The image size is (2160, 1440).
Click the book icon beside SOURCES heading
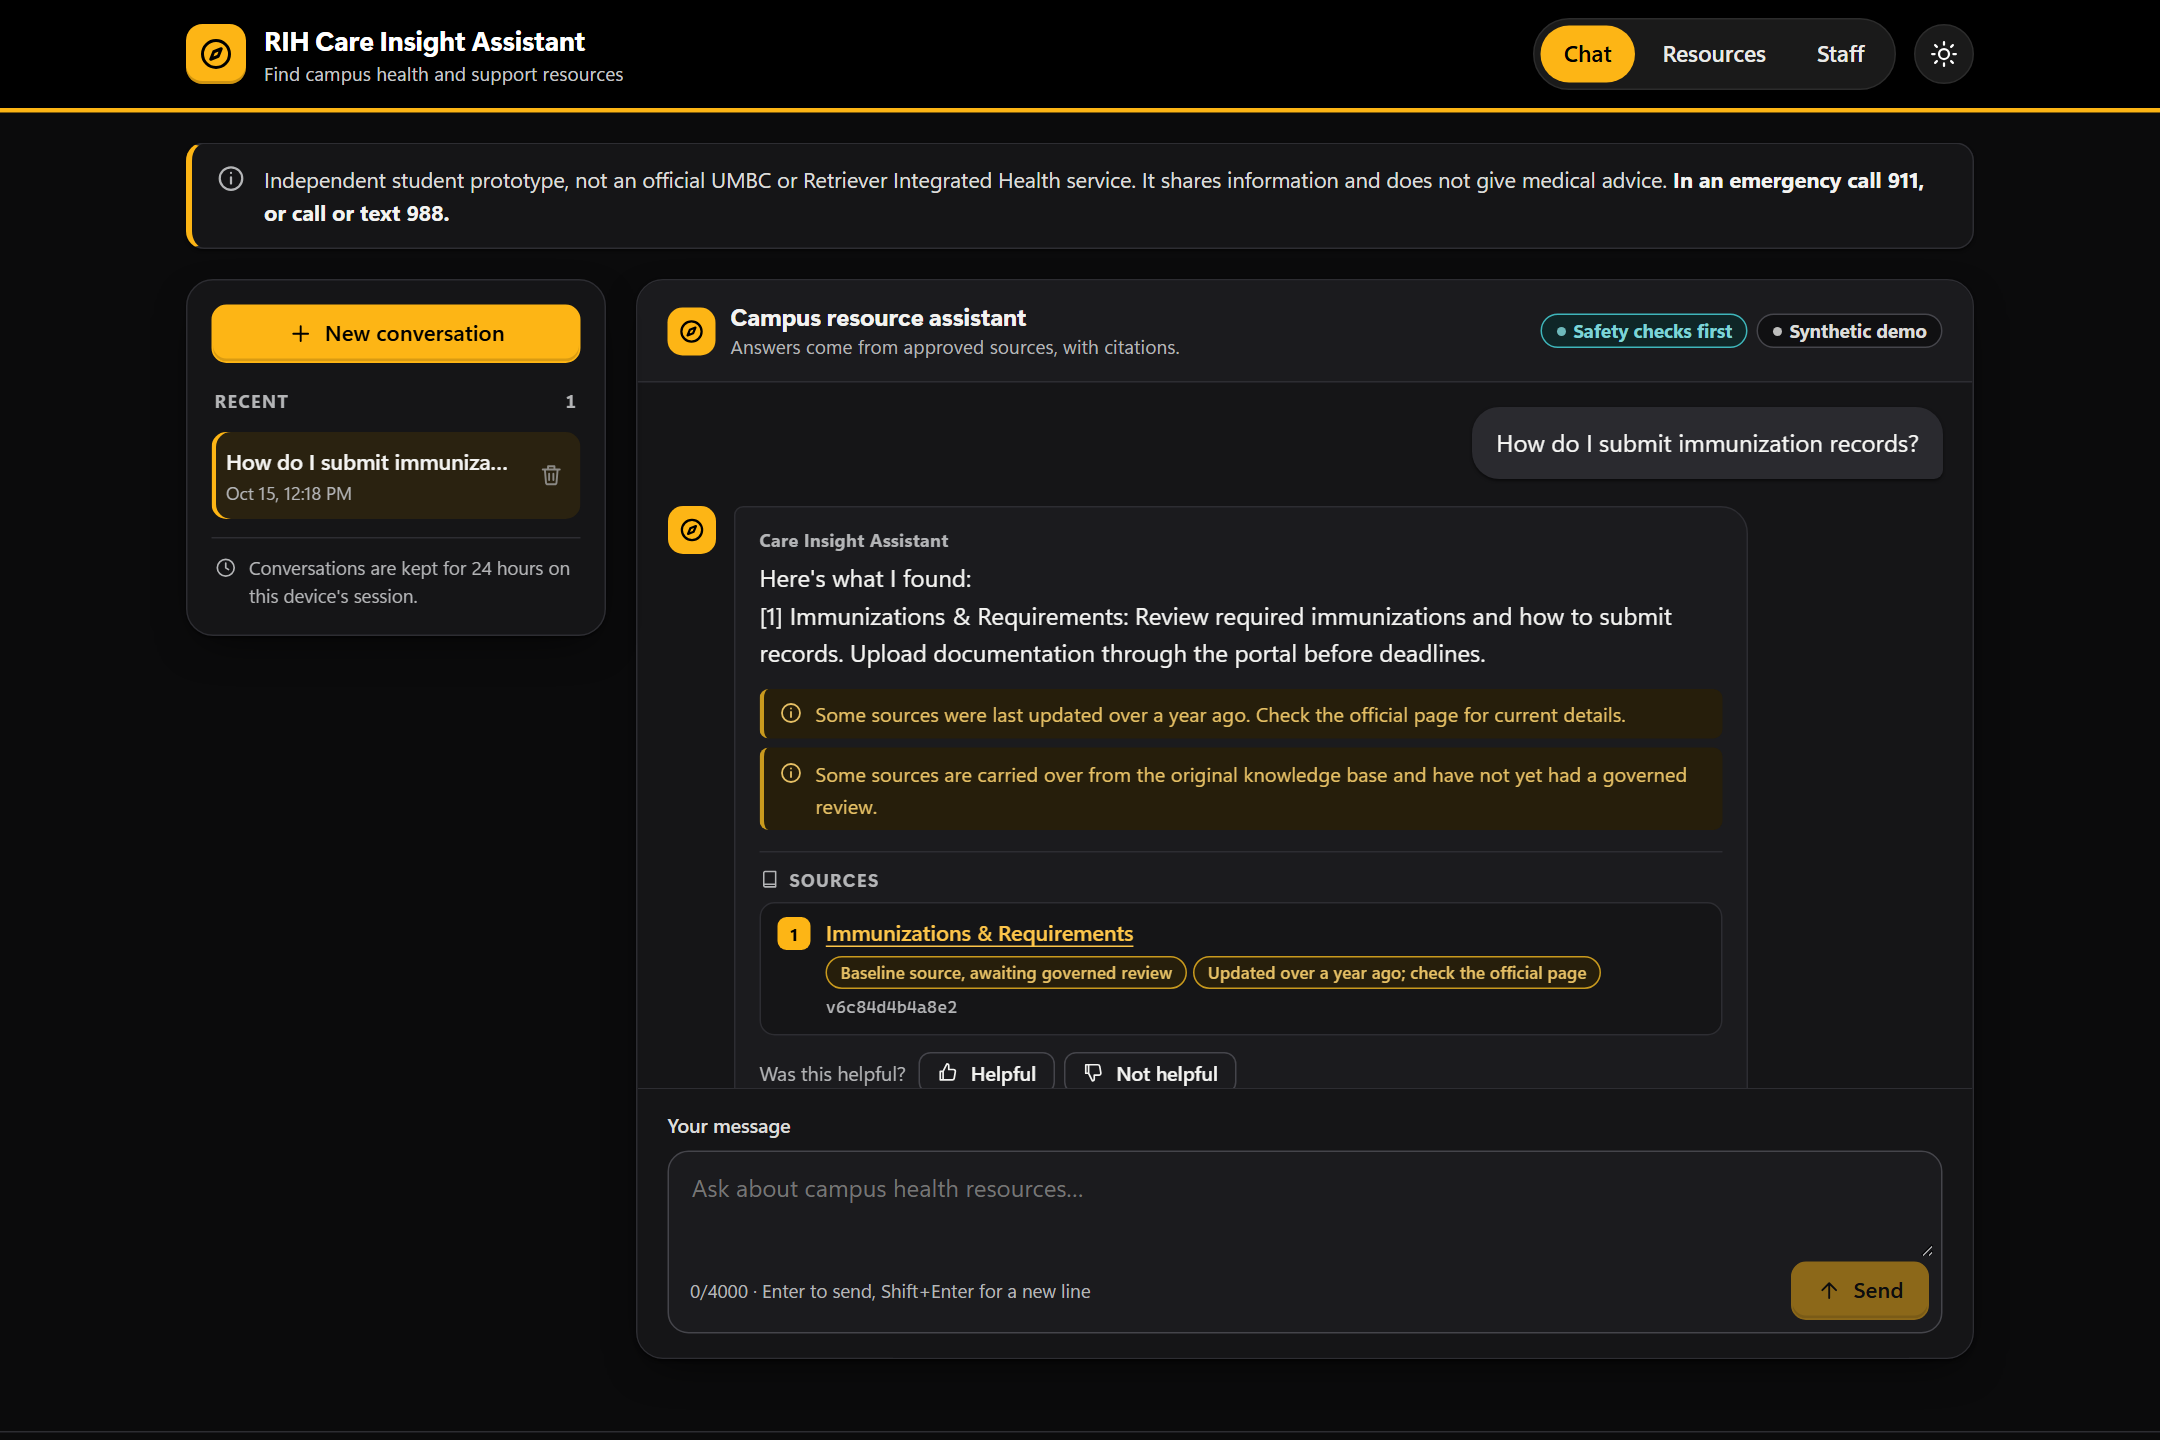[x=769, y=879]
